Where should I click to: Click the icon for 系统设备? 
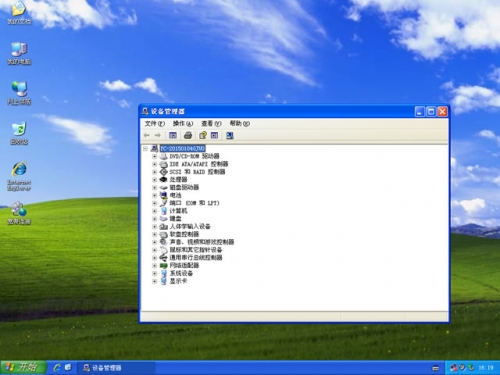tap(163, 273)
